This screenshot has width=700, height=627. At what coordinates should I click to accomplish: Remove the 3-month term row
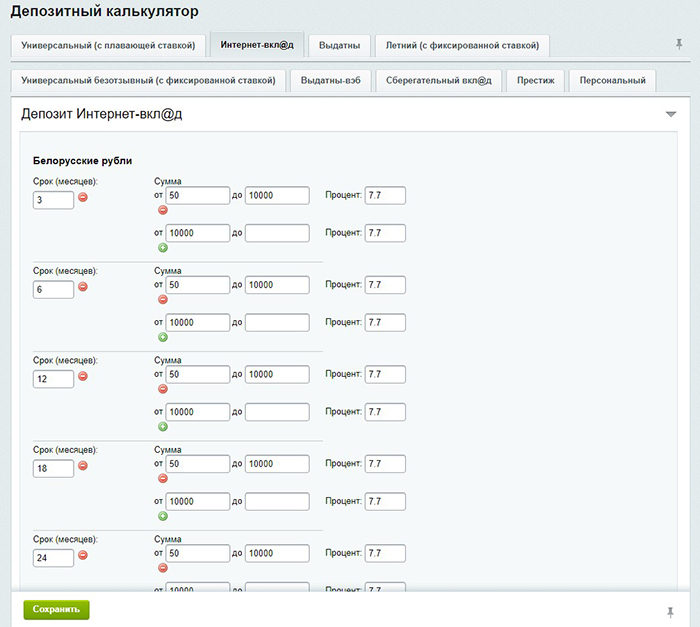[x=83, y=197]
